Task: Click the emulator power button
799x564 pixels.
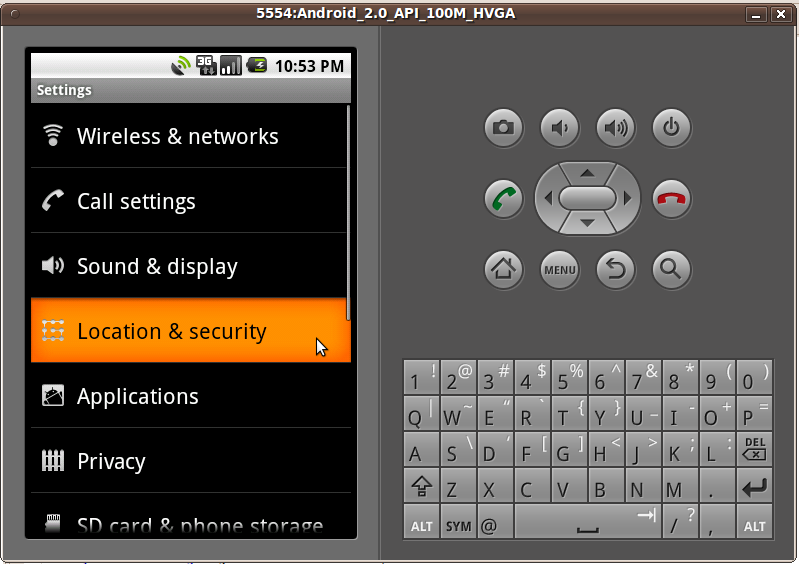Action: [x=672, y=127]
